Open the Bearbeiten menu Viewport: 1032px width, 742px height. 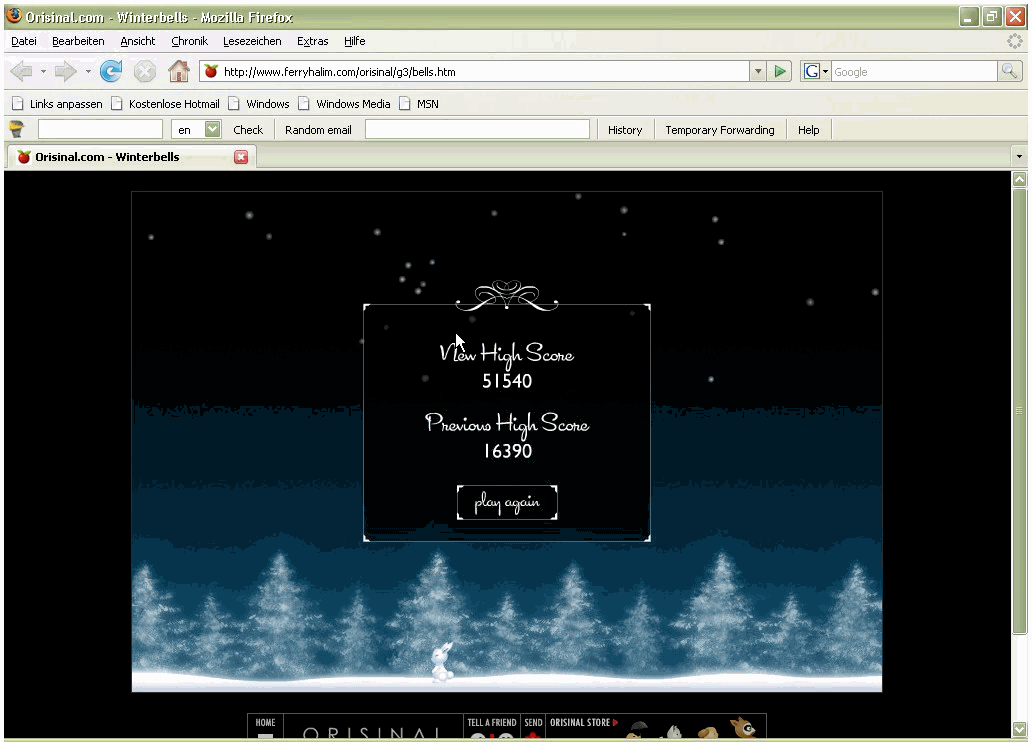click(x=78, y=41)
